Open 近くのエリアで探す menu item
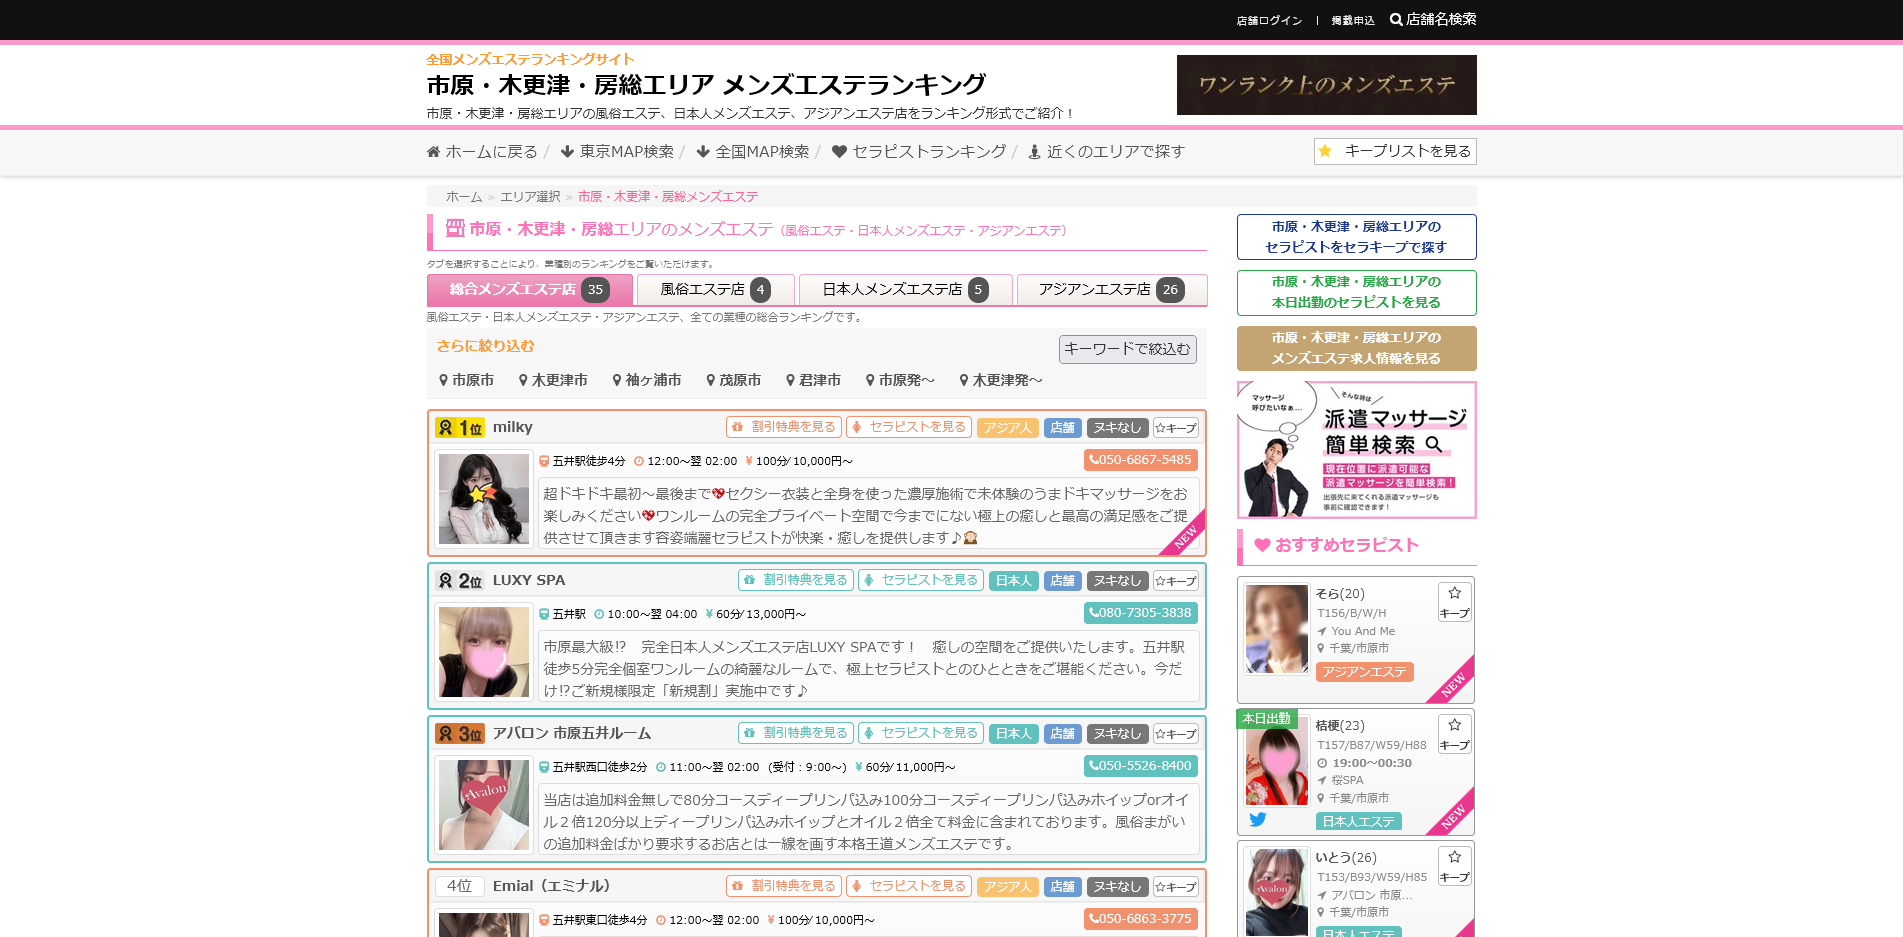Viewport: 1903px width, 937px height. [1107, 152]
